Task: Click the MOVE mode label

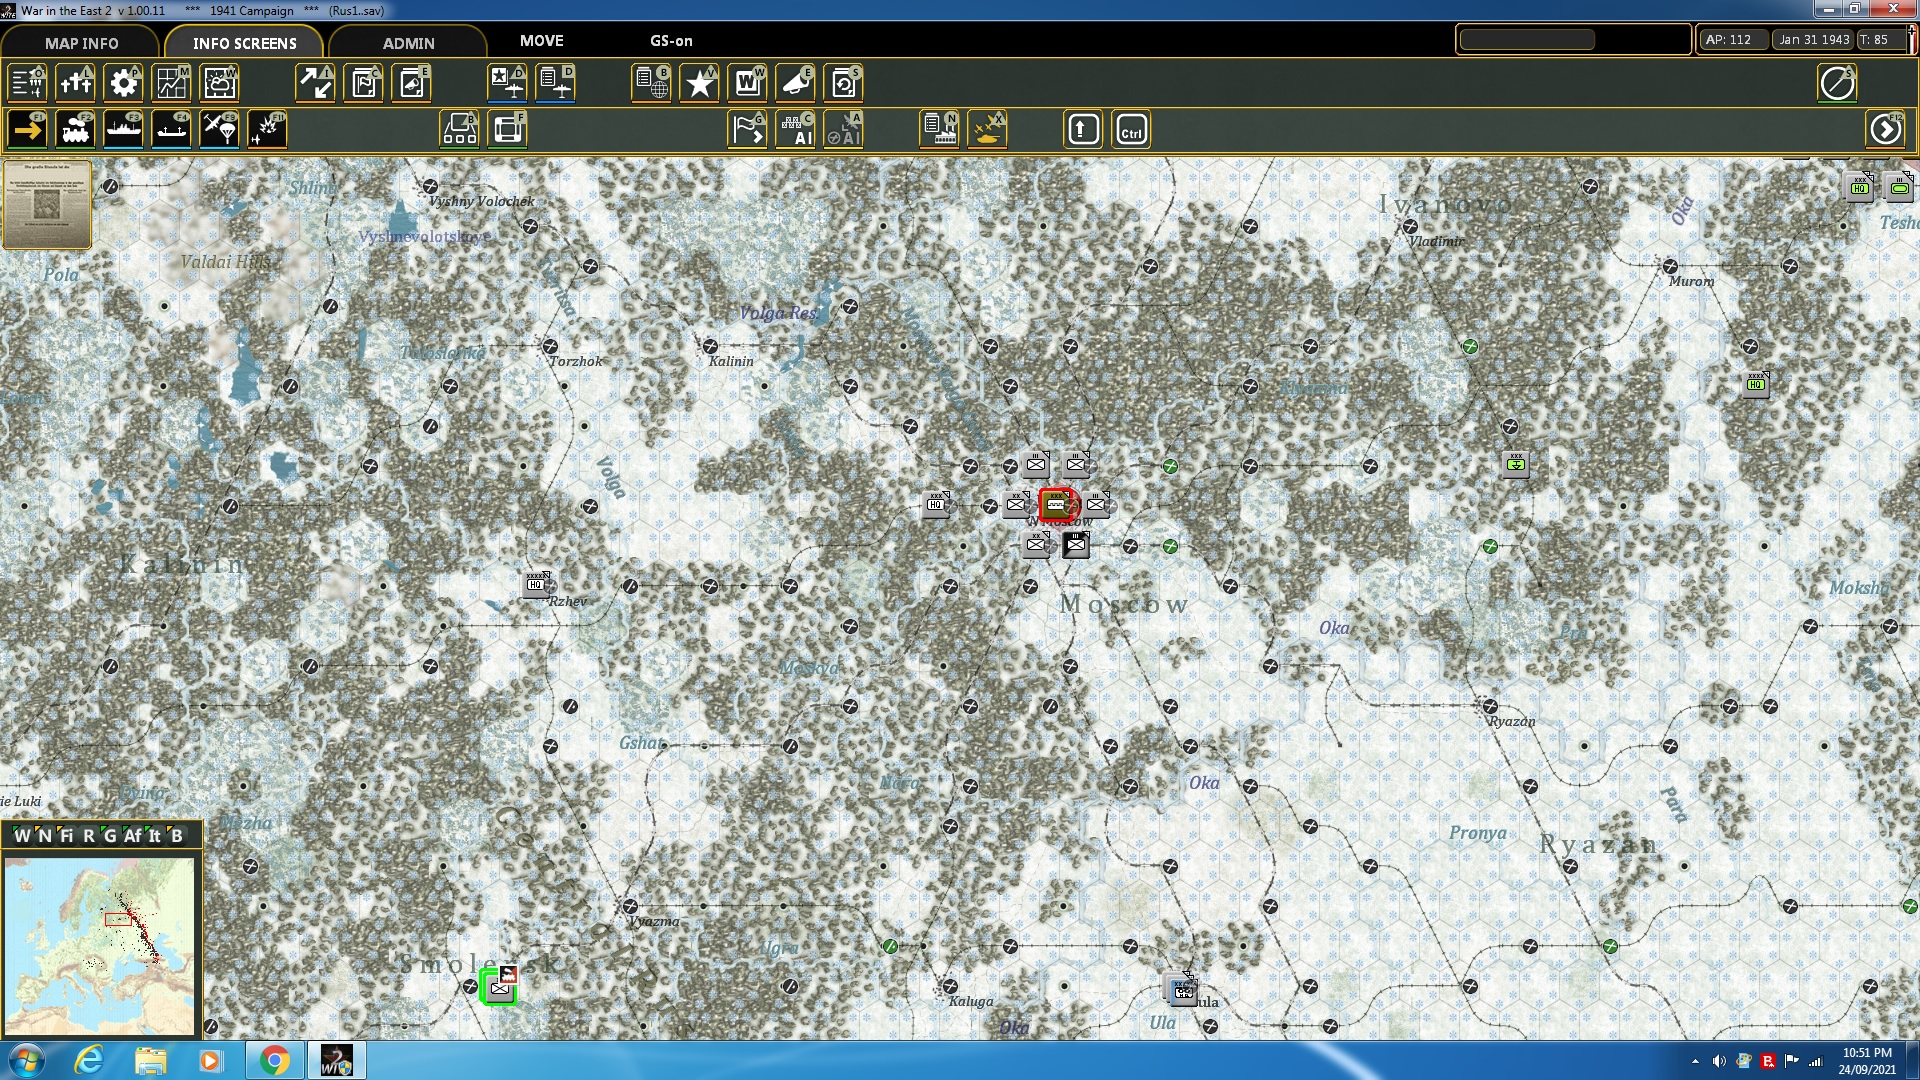Action: [542, 41]
